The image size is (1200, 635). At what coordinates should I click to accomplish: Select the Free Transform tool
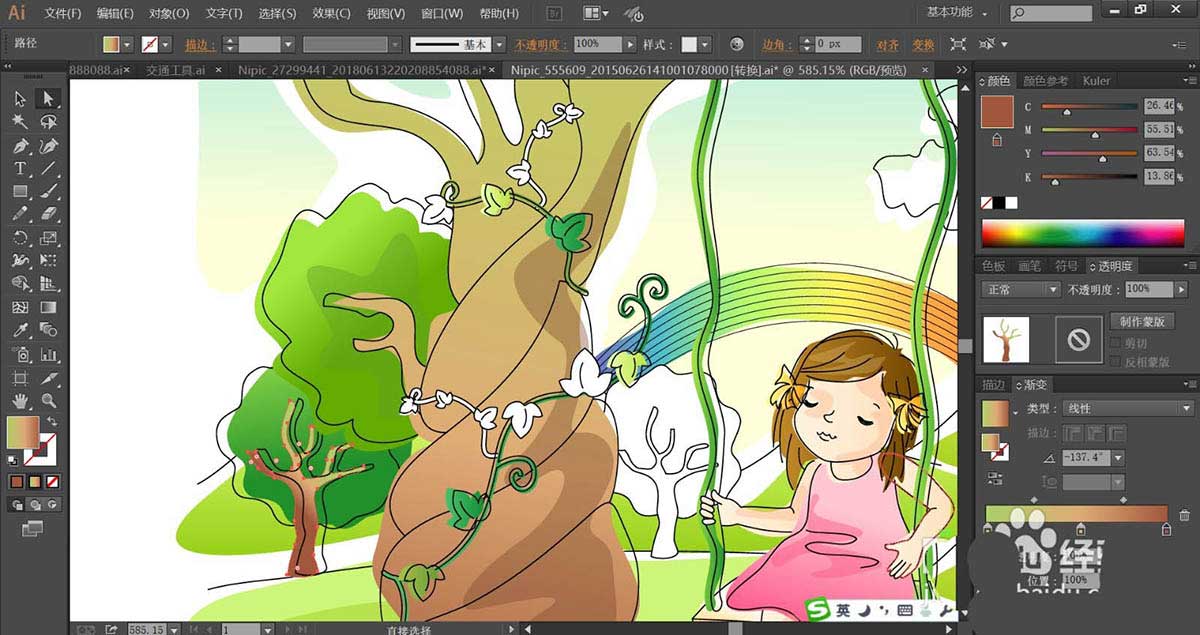(48, 261)
